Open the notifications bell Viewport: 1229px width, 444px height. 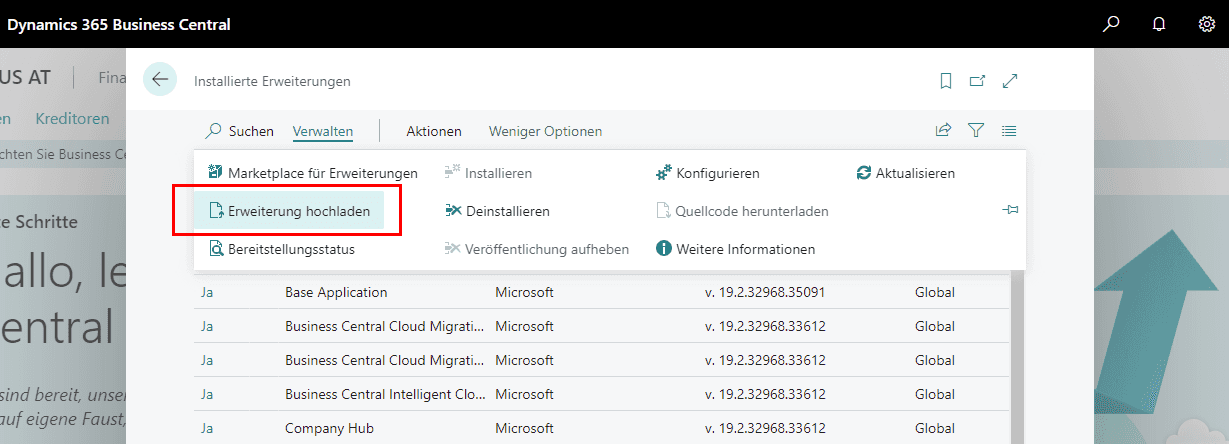[x=1159, y=24]
